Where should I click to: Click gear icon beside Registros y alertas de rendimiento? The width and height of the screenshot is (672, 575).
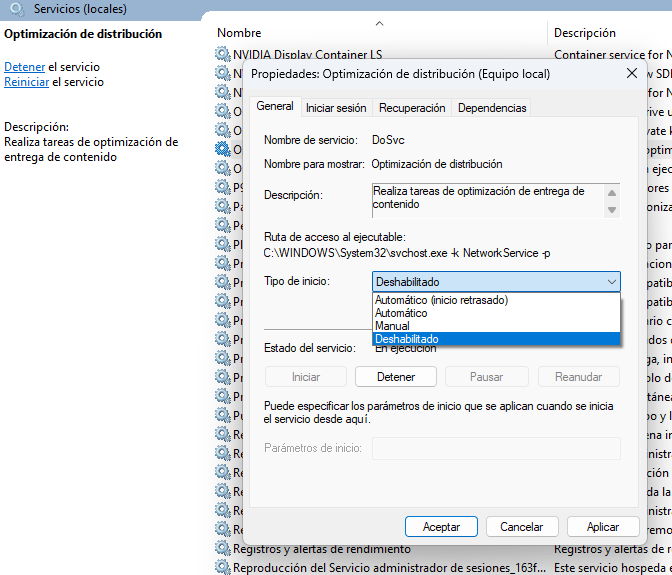tap(222, 549)
